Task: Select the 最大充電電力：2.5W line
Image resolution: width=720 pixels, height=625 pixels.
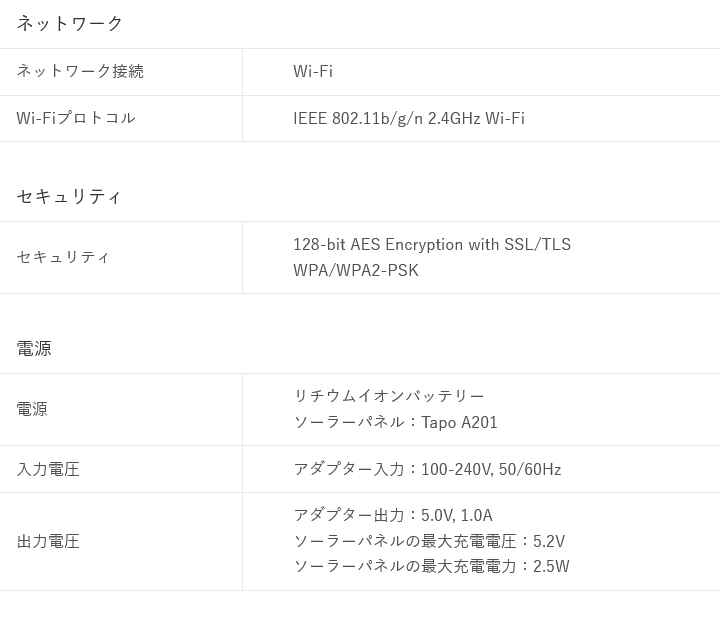Action: [x=431, y=566]
